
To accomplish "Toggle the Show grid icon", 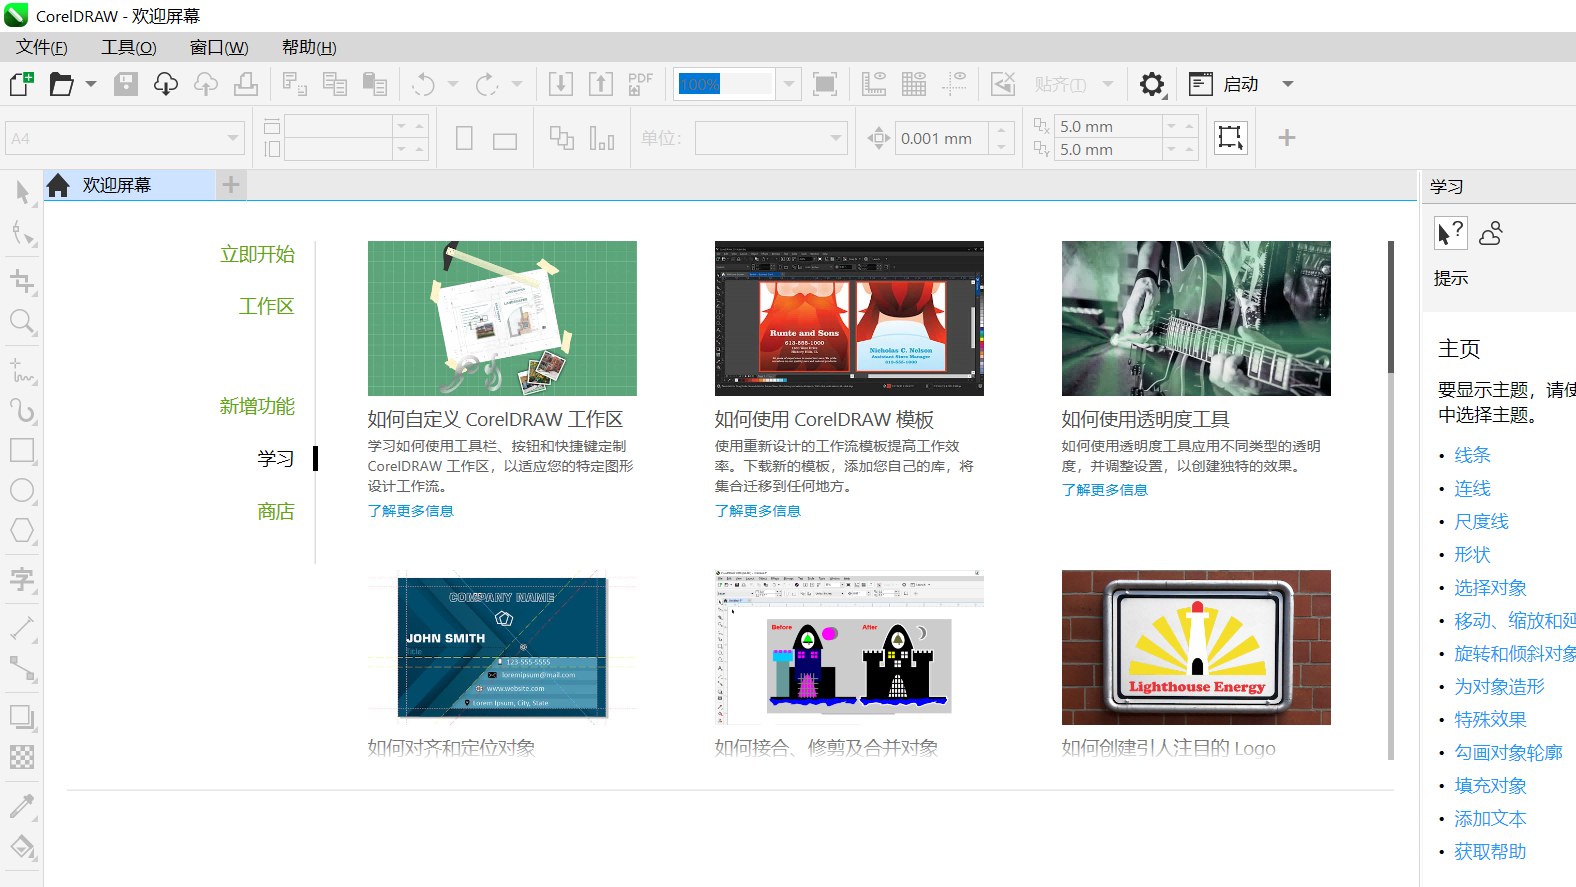I will 914,84.
